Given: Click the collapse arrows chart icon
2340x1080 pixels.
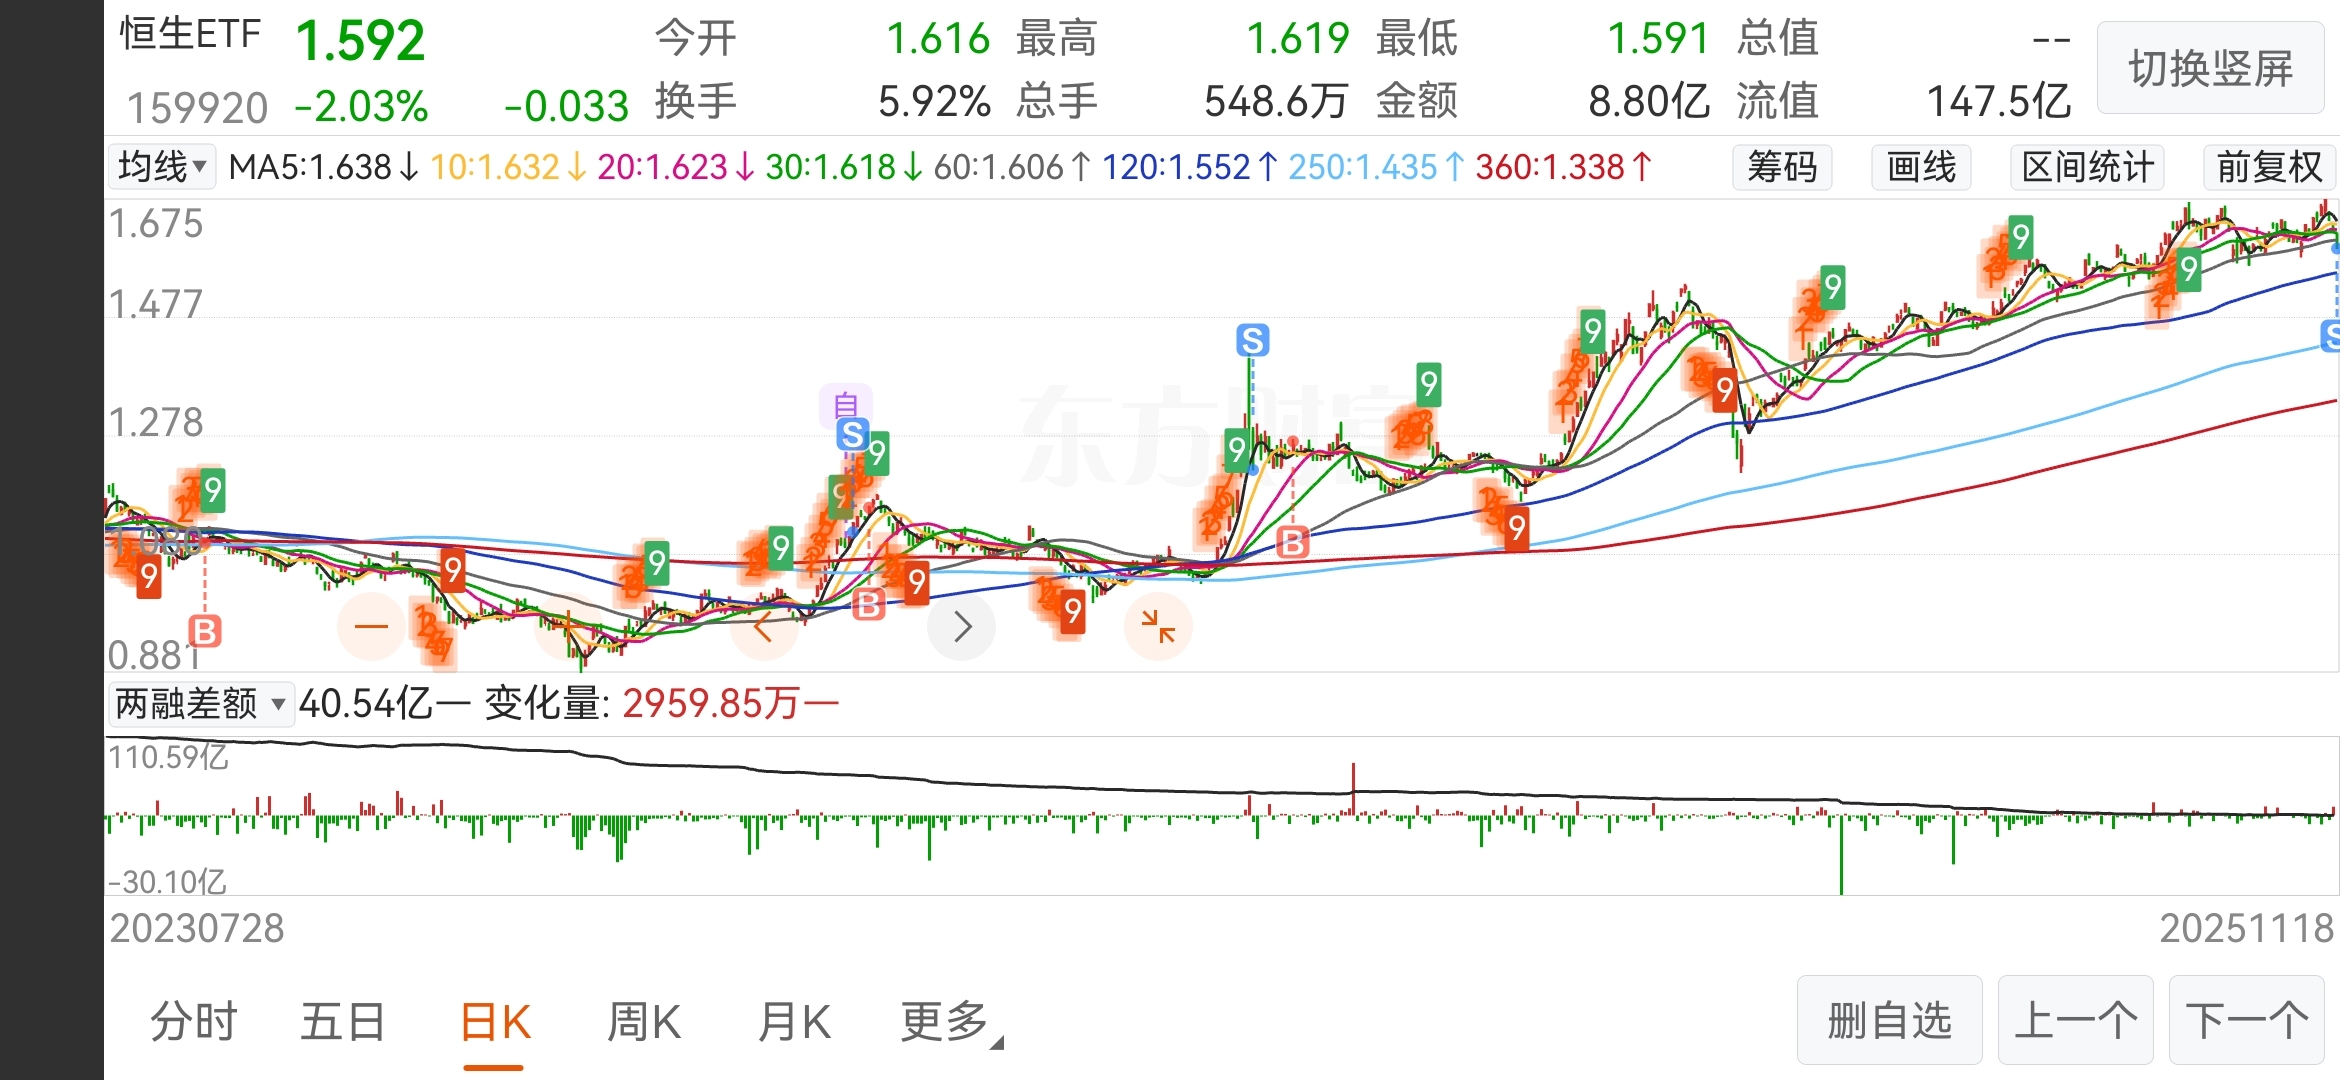Looking at the screenshot, I should pos(1158,627).
